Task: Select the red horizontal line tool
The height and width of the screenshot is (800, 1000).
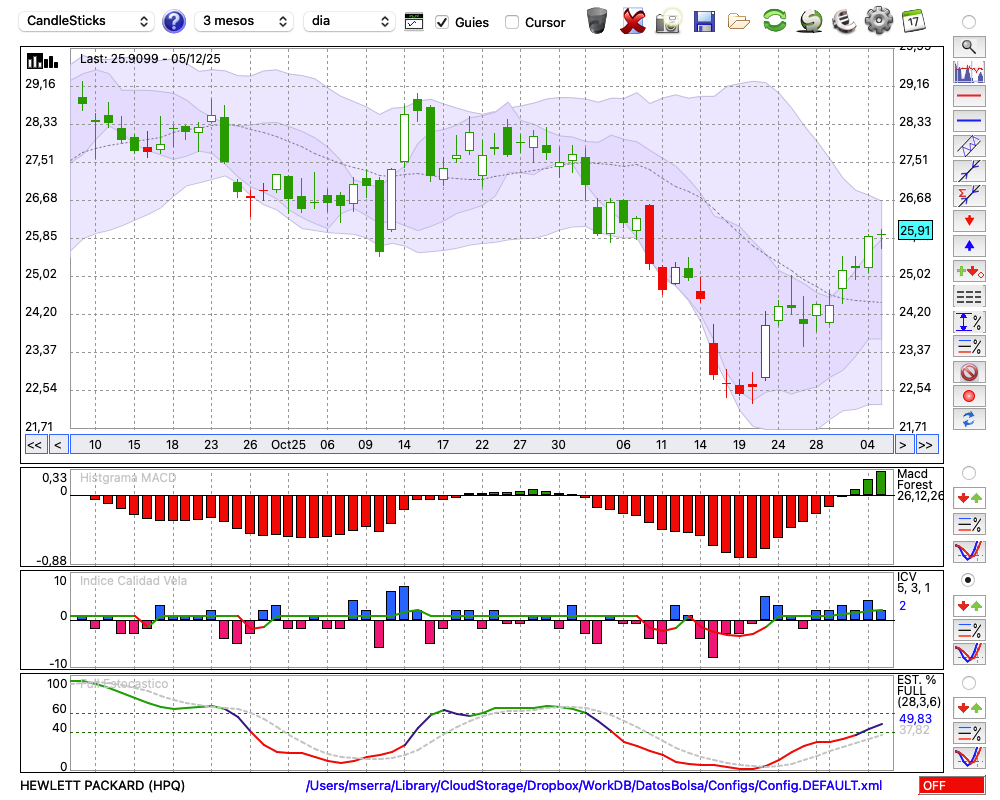Action: [969, 96]
